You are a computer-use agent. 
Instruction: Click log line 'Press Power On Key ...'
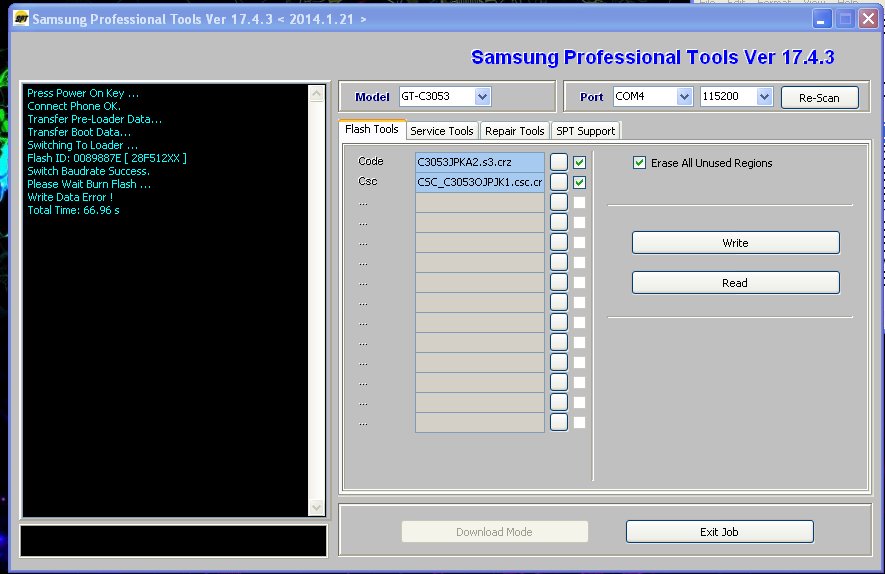[83, 93]
